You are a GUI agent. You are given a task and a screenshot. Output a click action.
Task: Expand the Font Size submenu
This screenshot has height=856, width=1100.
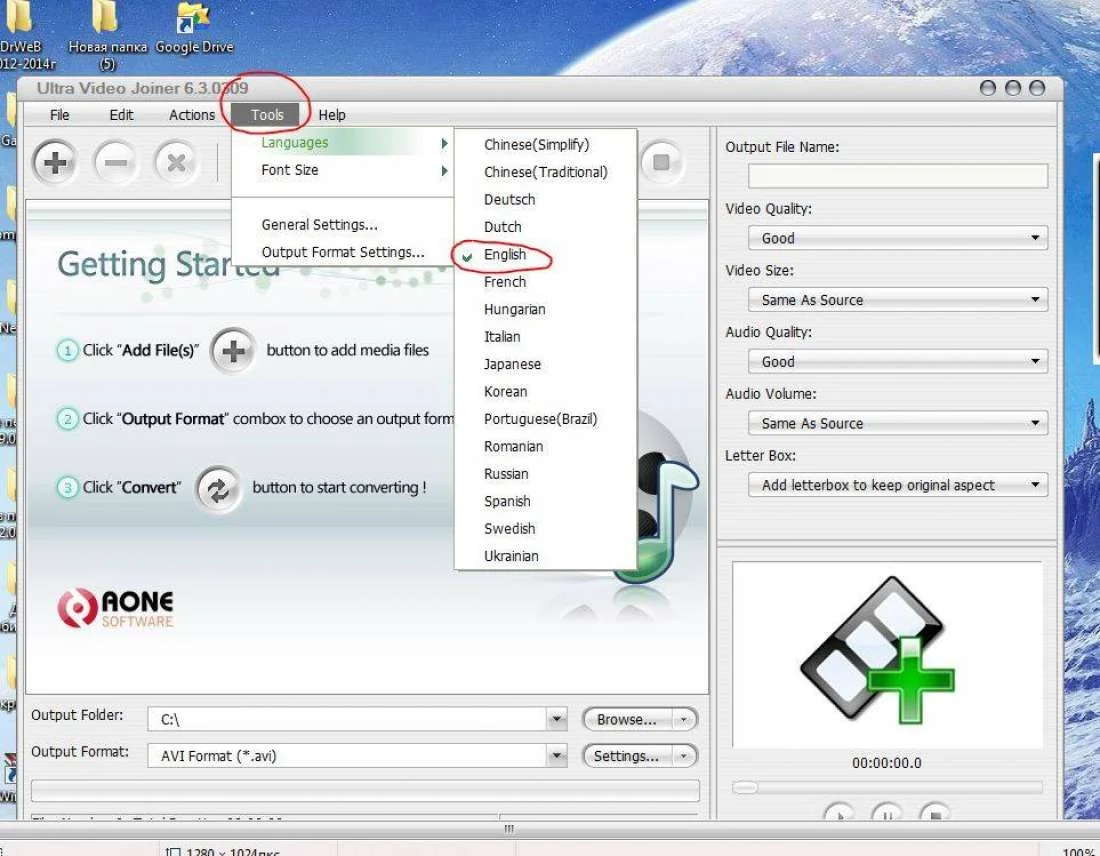pos(344,170)
